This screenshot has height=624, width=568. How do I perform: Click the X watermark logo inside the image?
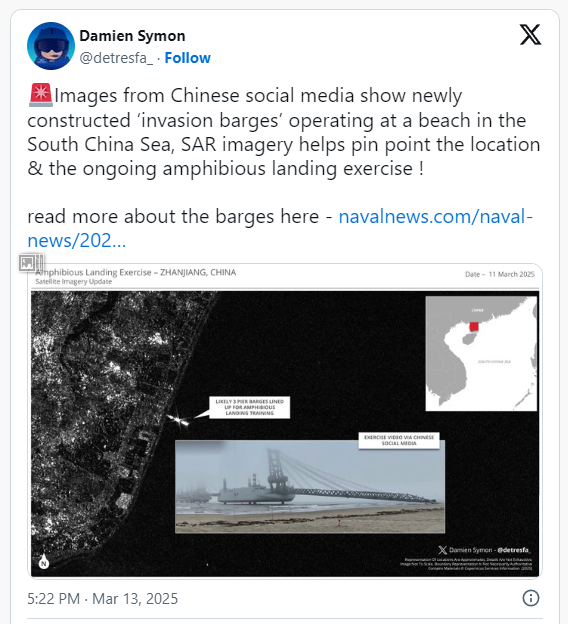[x=443, y=550]
